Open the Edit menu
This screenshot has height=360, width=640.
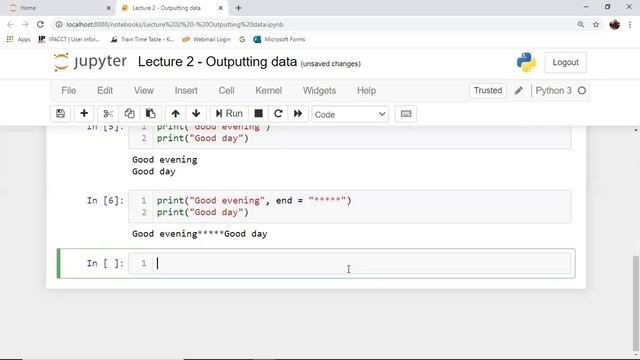click(x=105, y=91)
